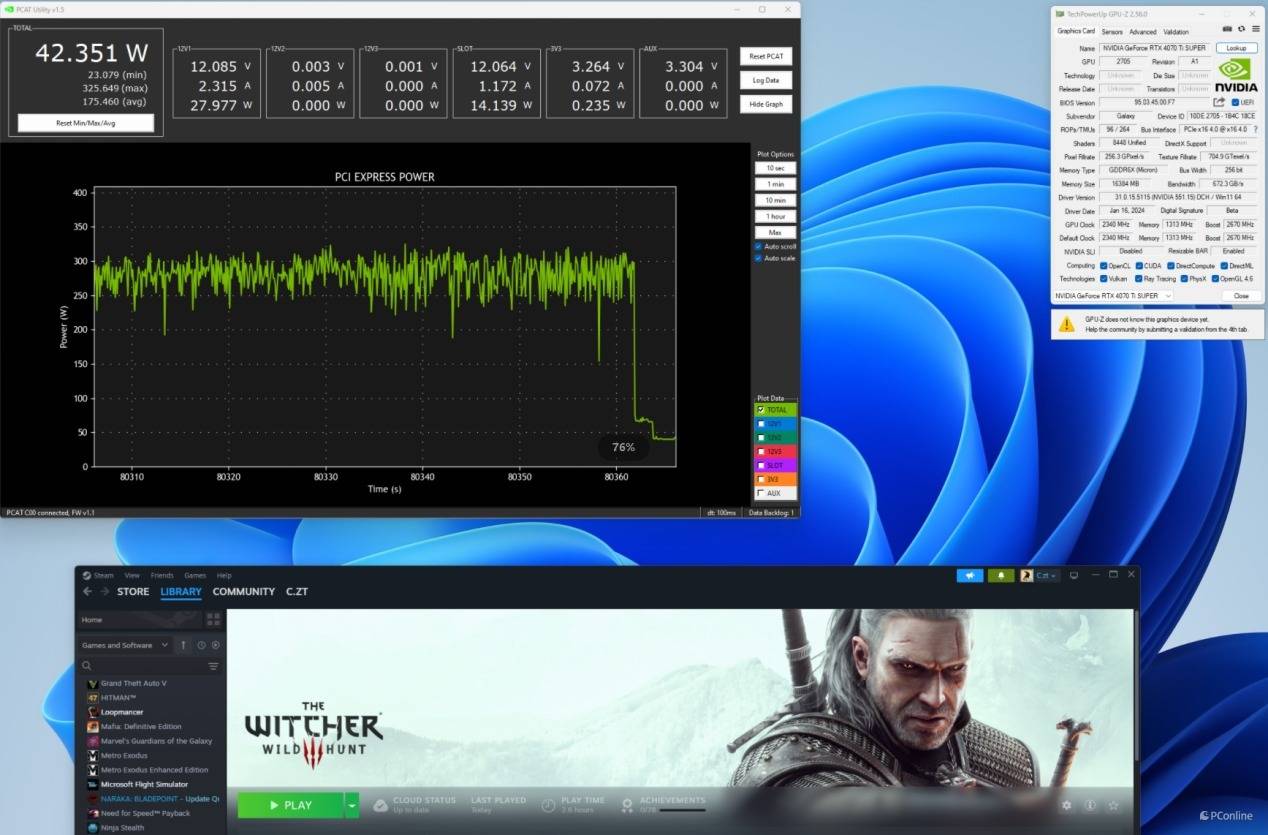Switch Steam library to grid view icon
The height and width of the screenshot is (835, 1268).
click(213, 620)
